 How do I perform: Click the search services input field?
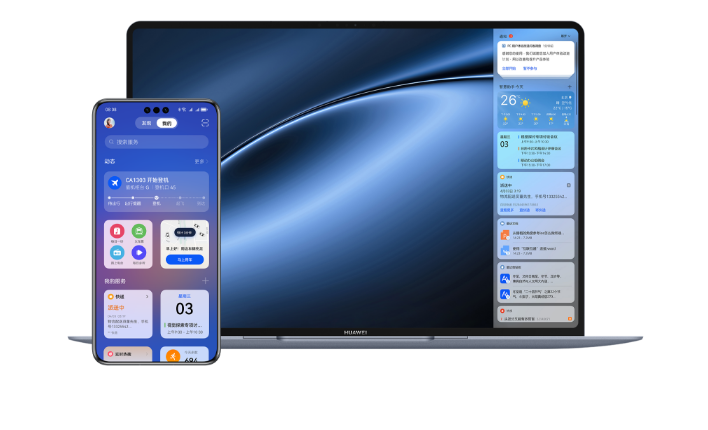[x=157, y=142]
